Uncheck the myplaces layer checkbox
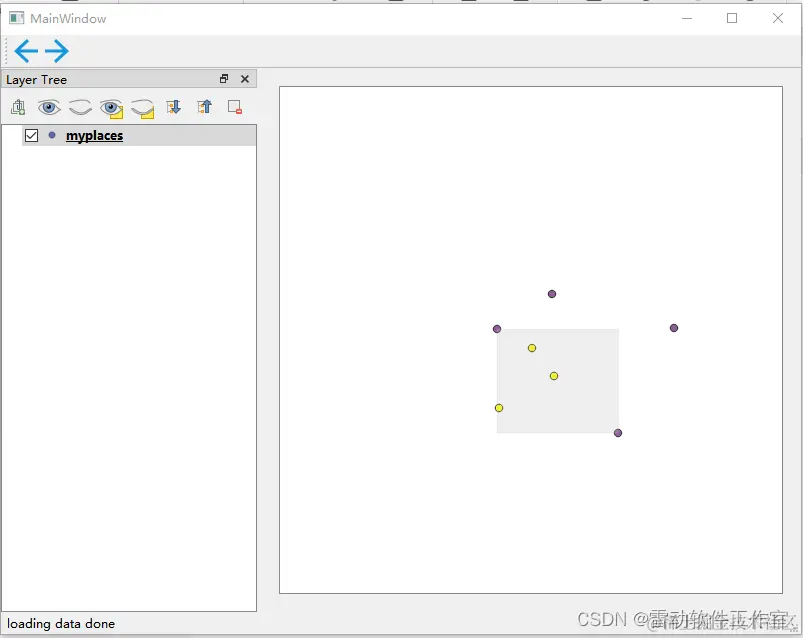 [32, 136]
